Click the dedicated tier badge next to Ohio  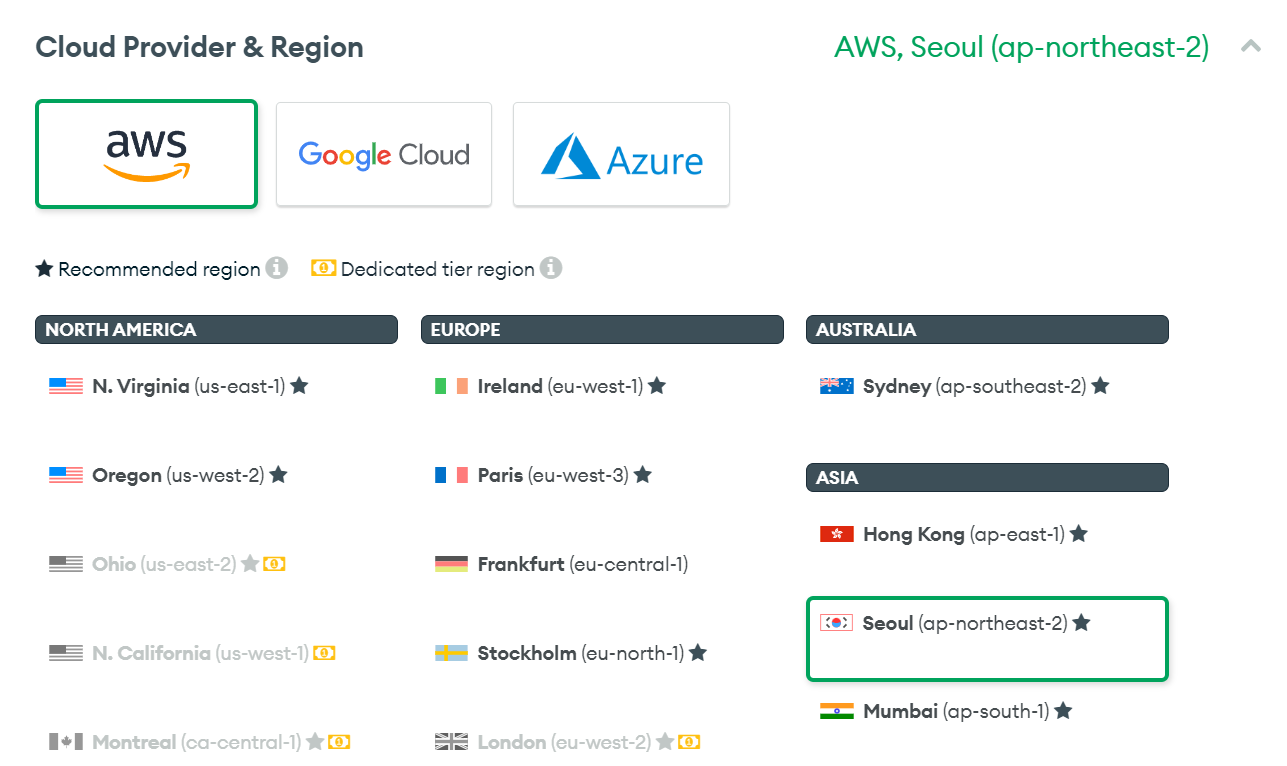(x=275, y=564)
